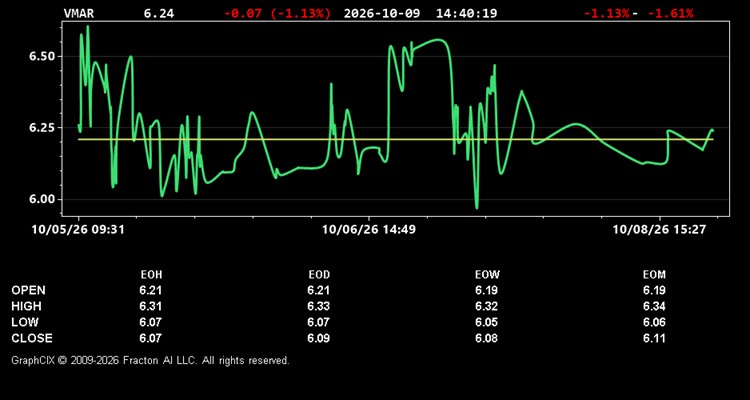The height and width of the screenshot is (400, 750).
Task: Click the EOM low value 6.06
Action: click(654, 322)
